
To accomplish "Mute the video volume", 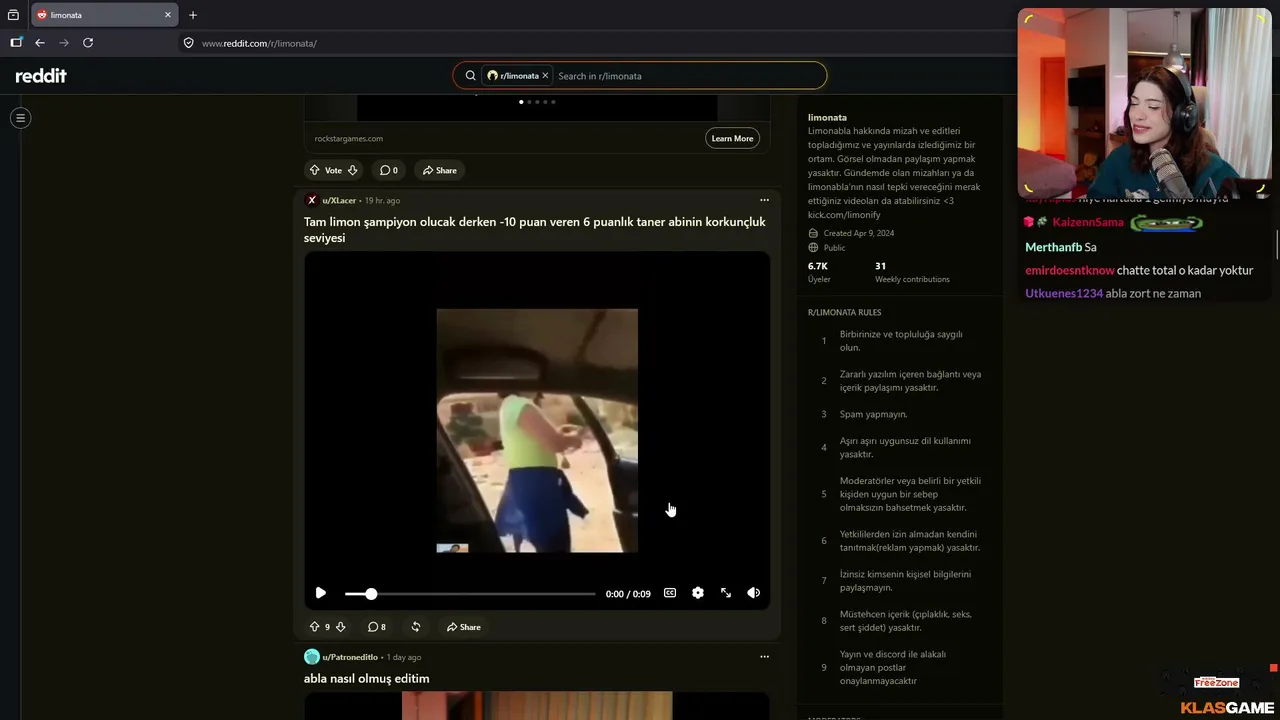I will point(754,593).
